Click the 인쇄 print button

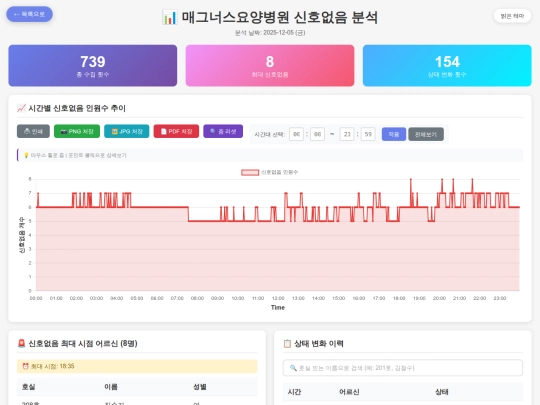coord(33,131)
